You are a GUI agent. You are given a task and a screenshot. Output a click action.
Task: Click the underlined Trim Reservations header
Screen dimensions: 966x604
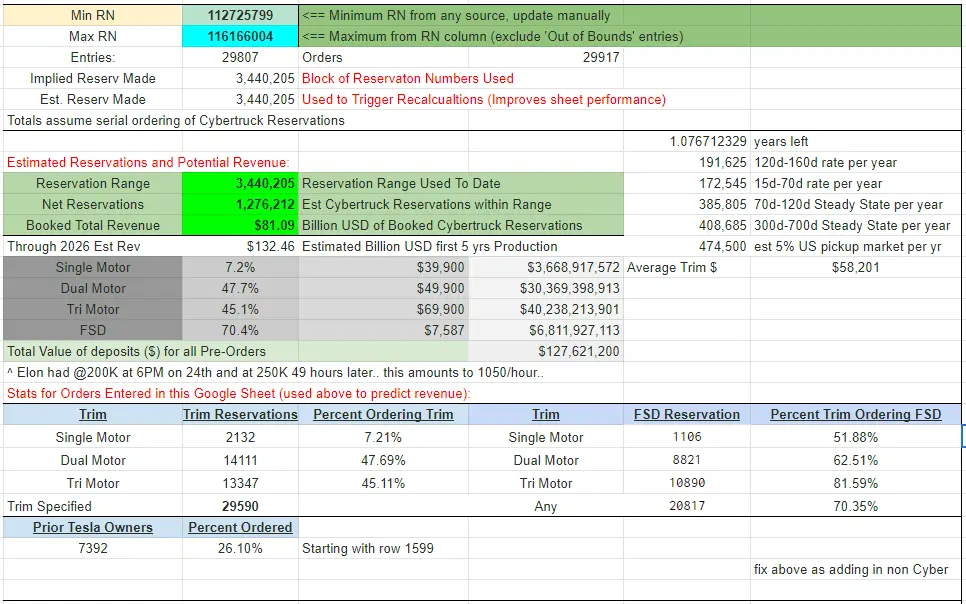[240, 414]
